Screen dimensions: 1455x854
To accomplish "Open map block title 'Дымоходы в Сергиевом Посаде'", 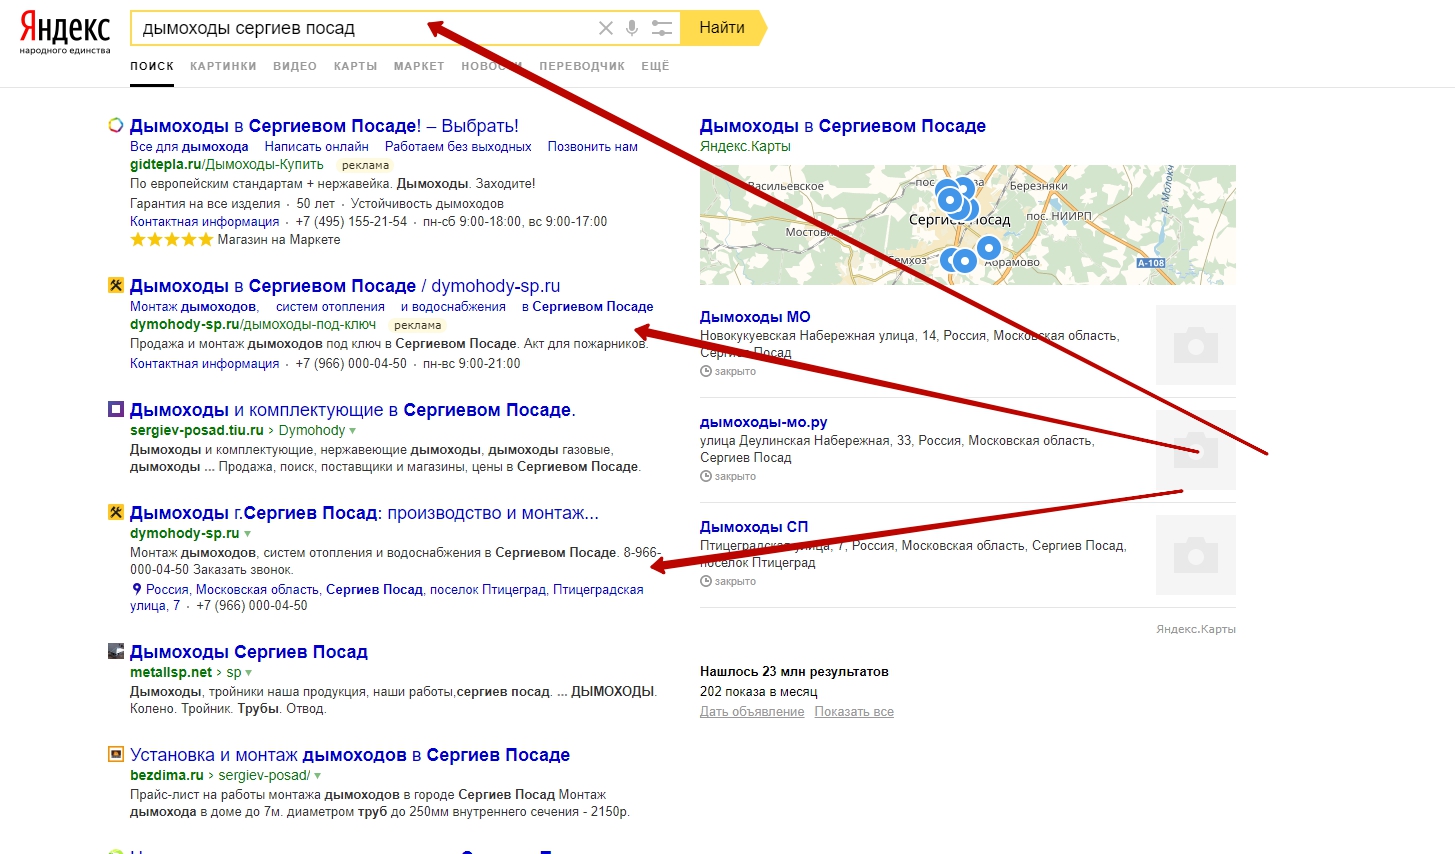I will pyautogui.click(x=843, y=126).
